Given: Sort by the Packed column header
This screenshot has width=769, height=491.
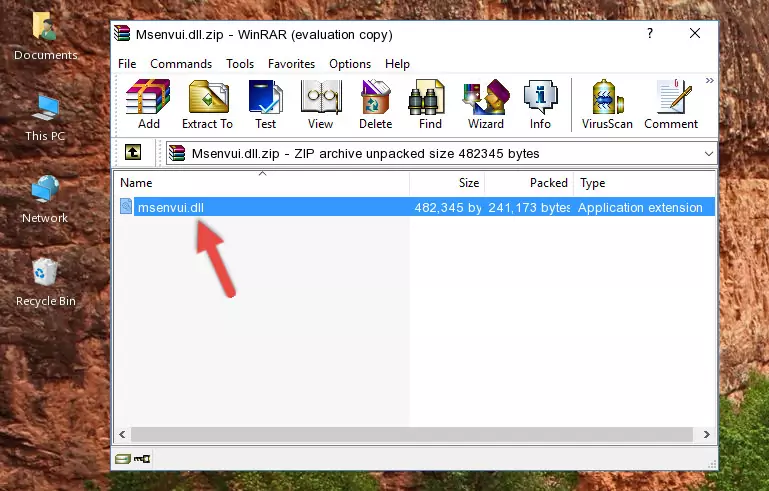Looking at the screenshot, I should pyautogui.click(x=529, y=183).
